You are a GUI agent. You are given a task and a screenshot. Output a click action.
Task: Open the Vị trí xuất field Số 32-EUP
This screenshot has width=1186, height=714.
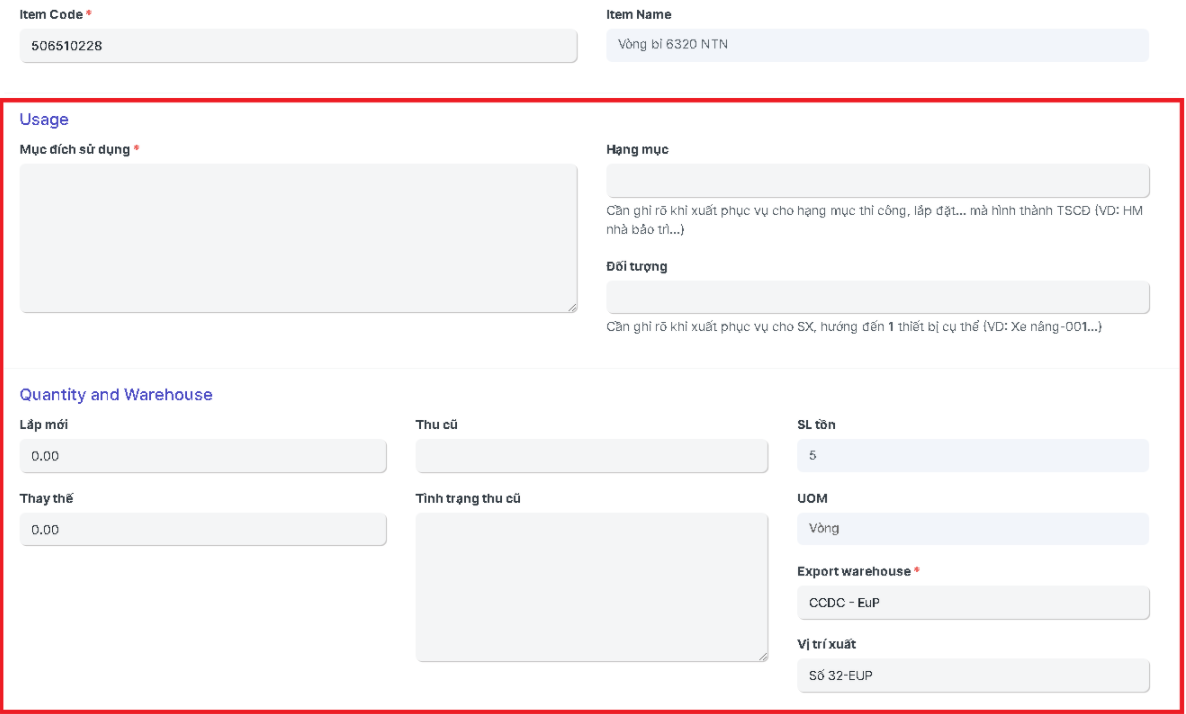pos(972,676)
